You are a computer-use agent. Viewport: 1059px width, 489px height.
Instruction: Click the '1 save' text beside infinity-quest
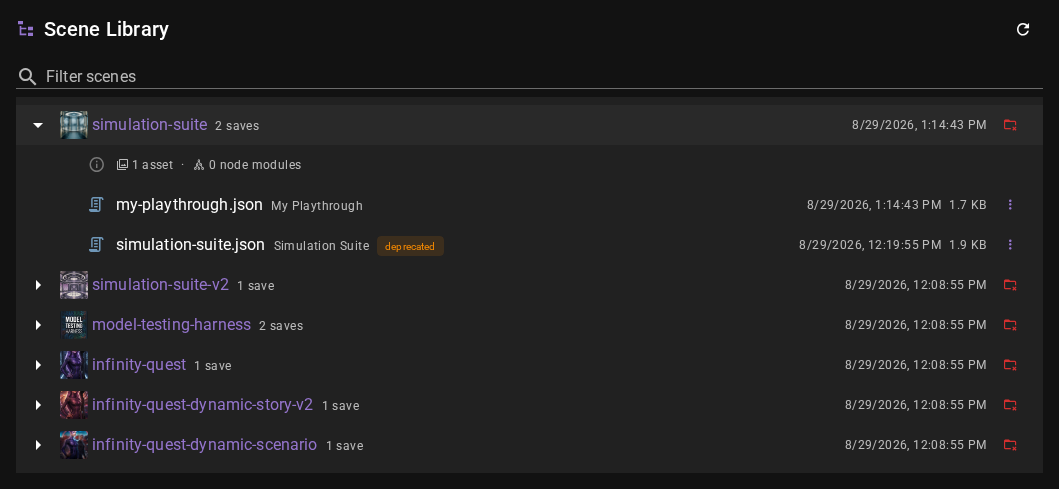pos(213,365)
